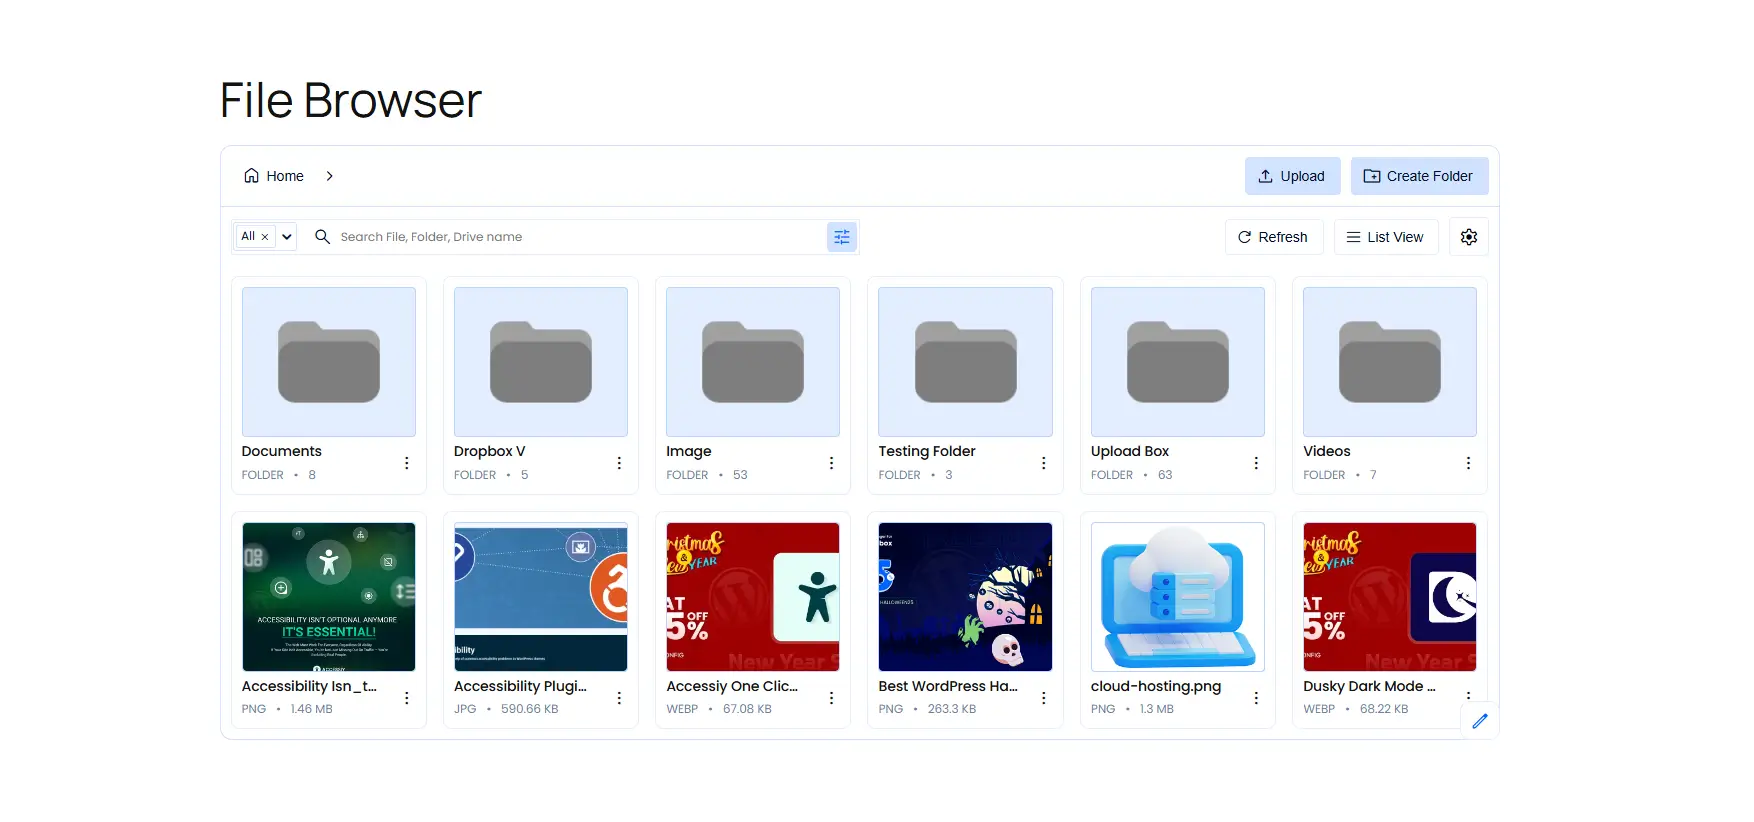Click the 263.3 KB size label
This screenshot has width=1754, height=822.
(x=952, y=709)
